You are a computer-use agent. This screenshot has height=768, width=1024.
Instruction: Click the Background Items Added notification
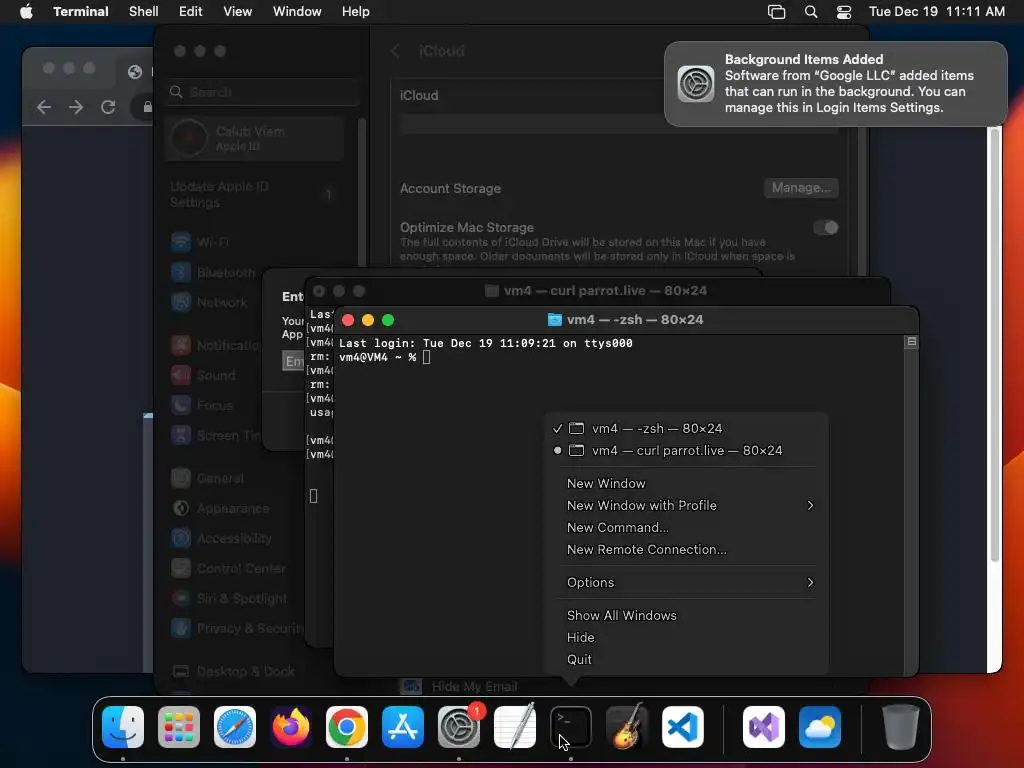coord(835,84)
